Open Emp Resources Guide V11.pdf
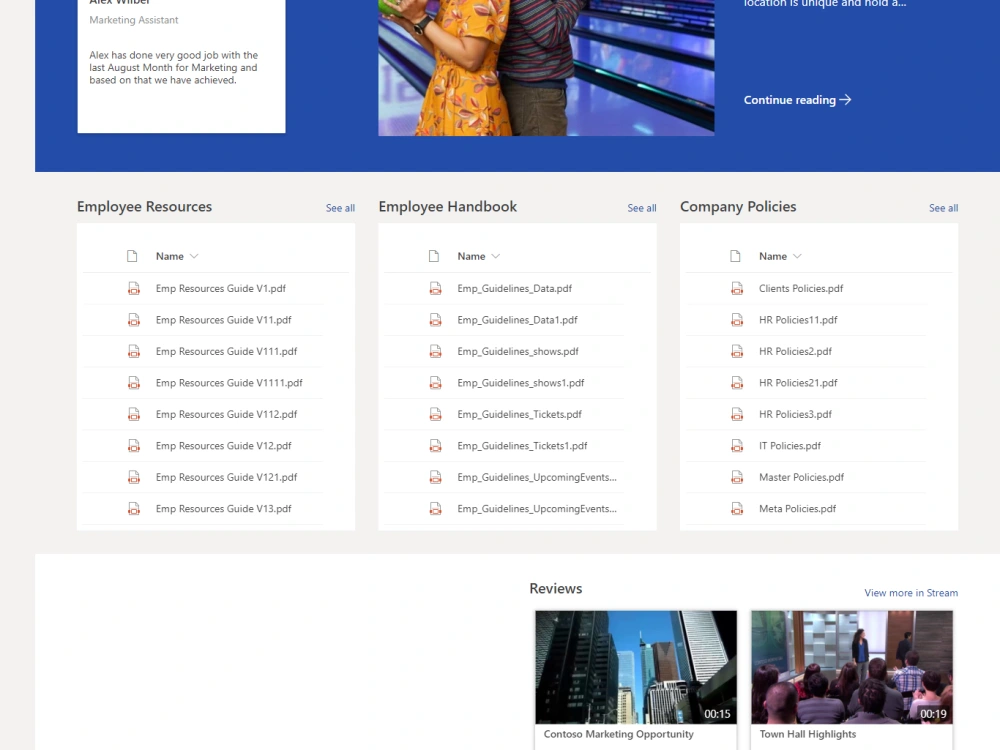 [x=223, y=320]
